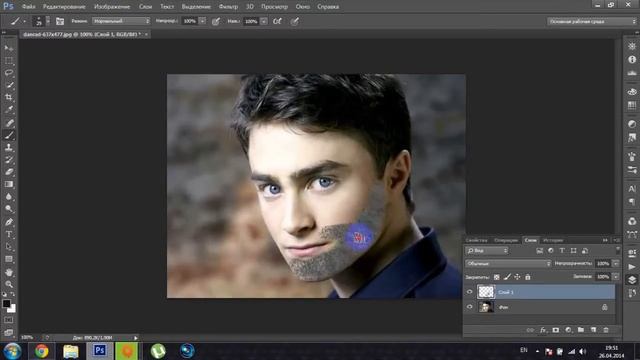The image size is (640, 360).
Task: Select the Gradient tool
Action: [9, 184]
